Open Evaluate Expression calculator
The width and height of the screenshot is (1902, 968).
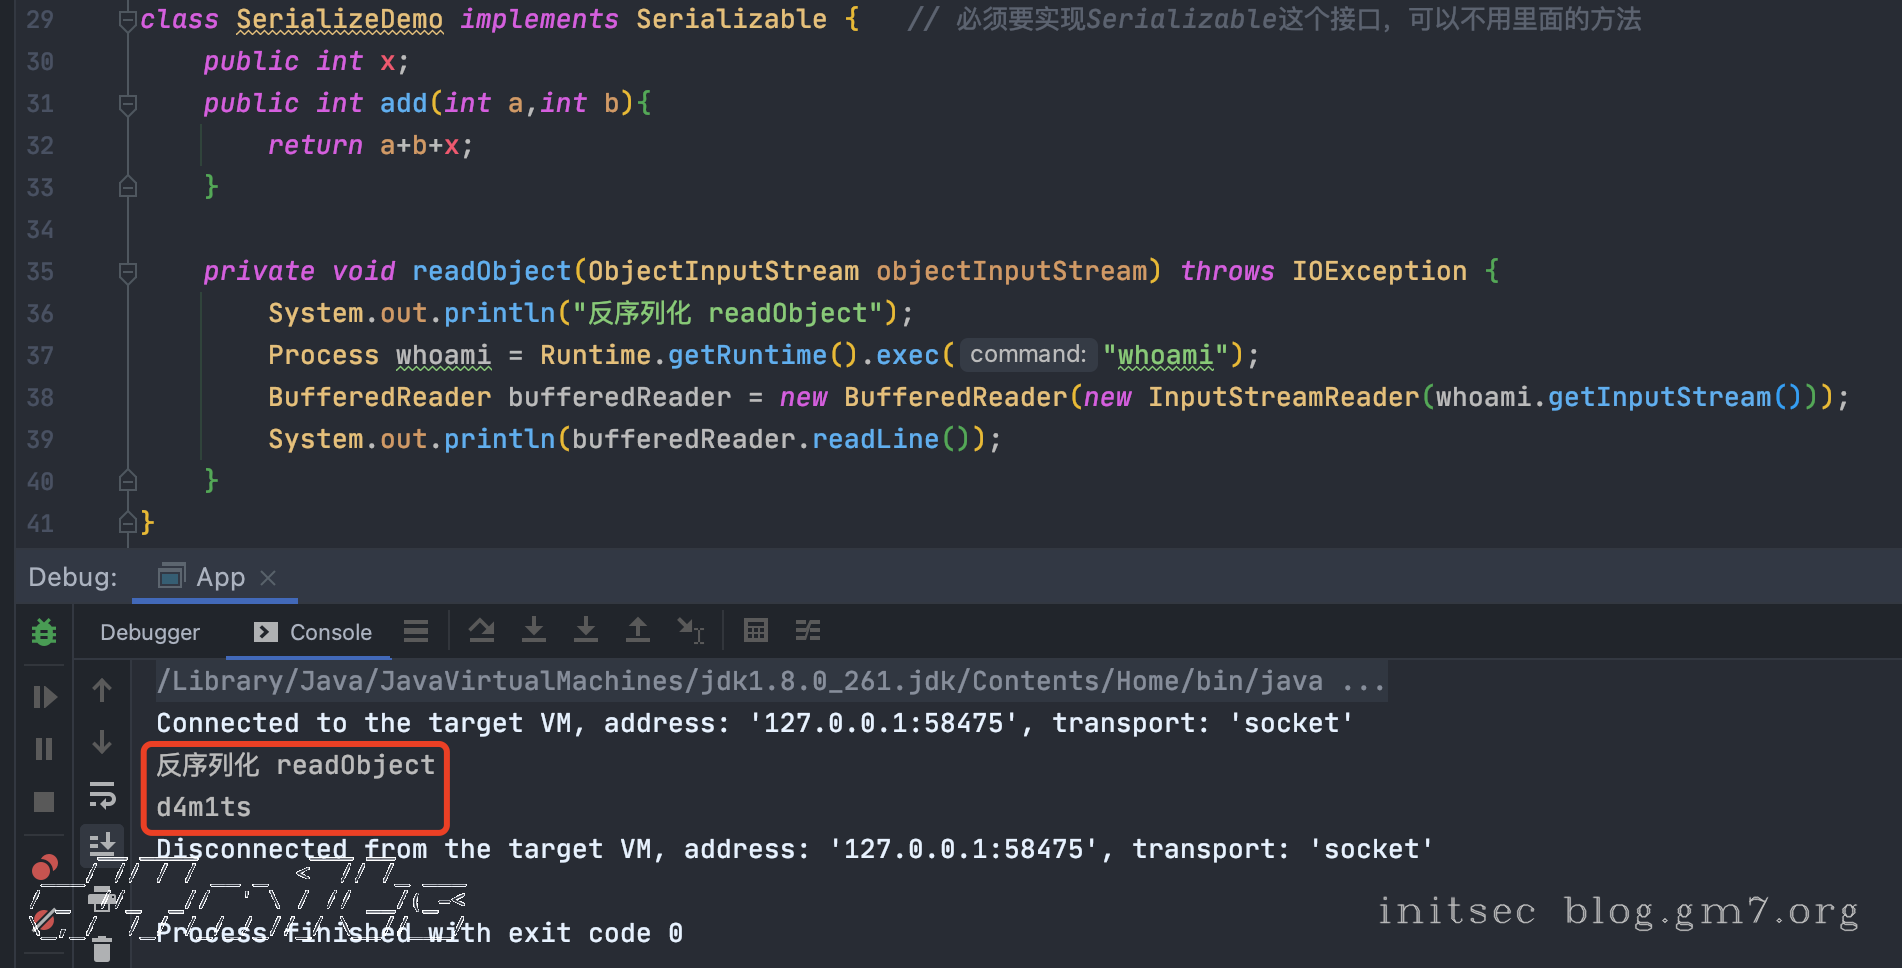756,631
